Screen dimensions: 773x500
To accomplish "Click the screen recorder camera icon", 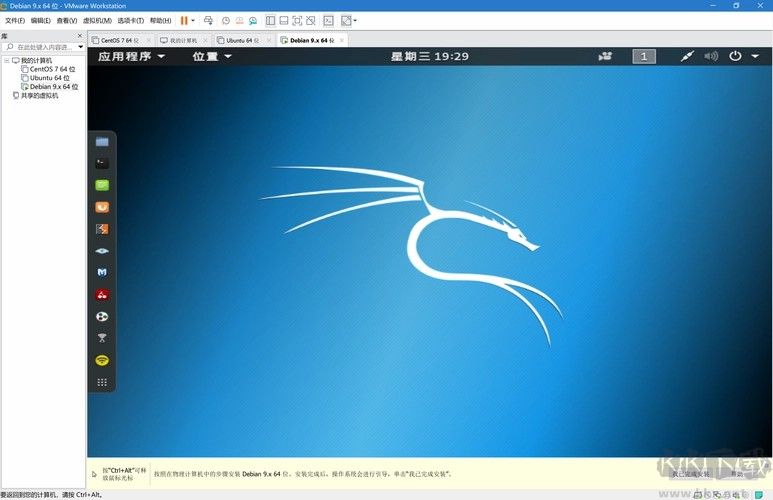I will coord(605,56).
